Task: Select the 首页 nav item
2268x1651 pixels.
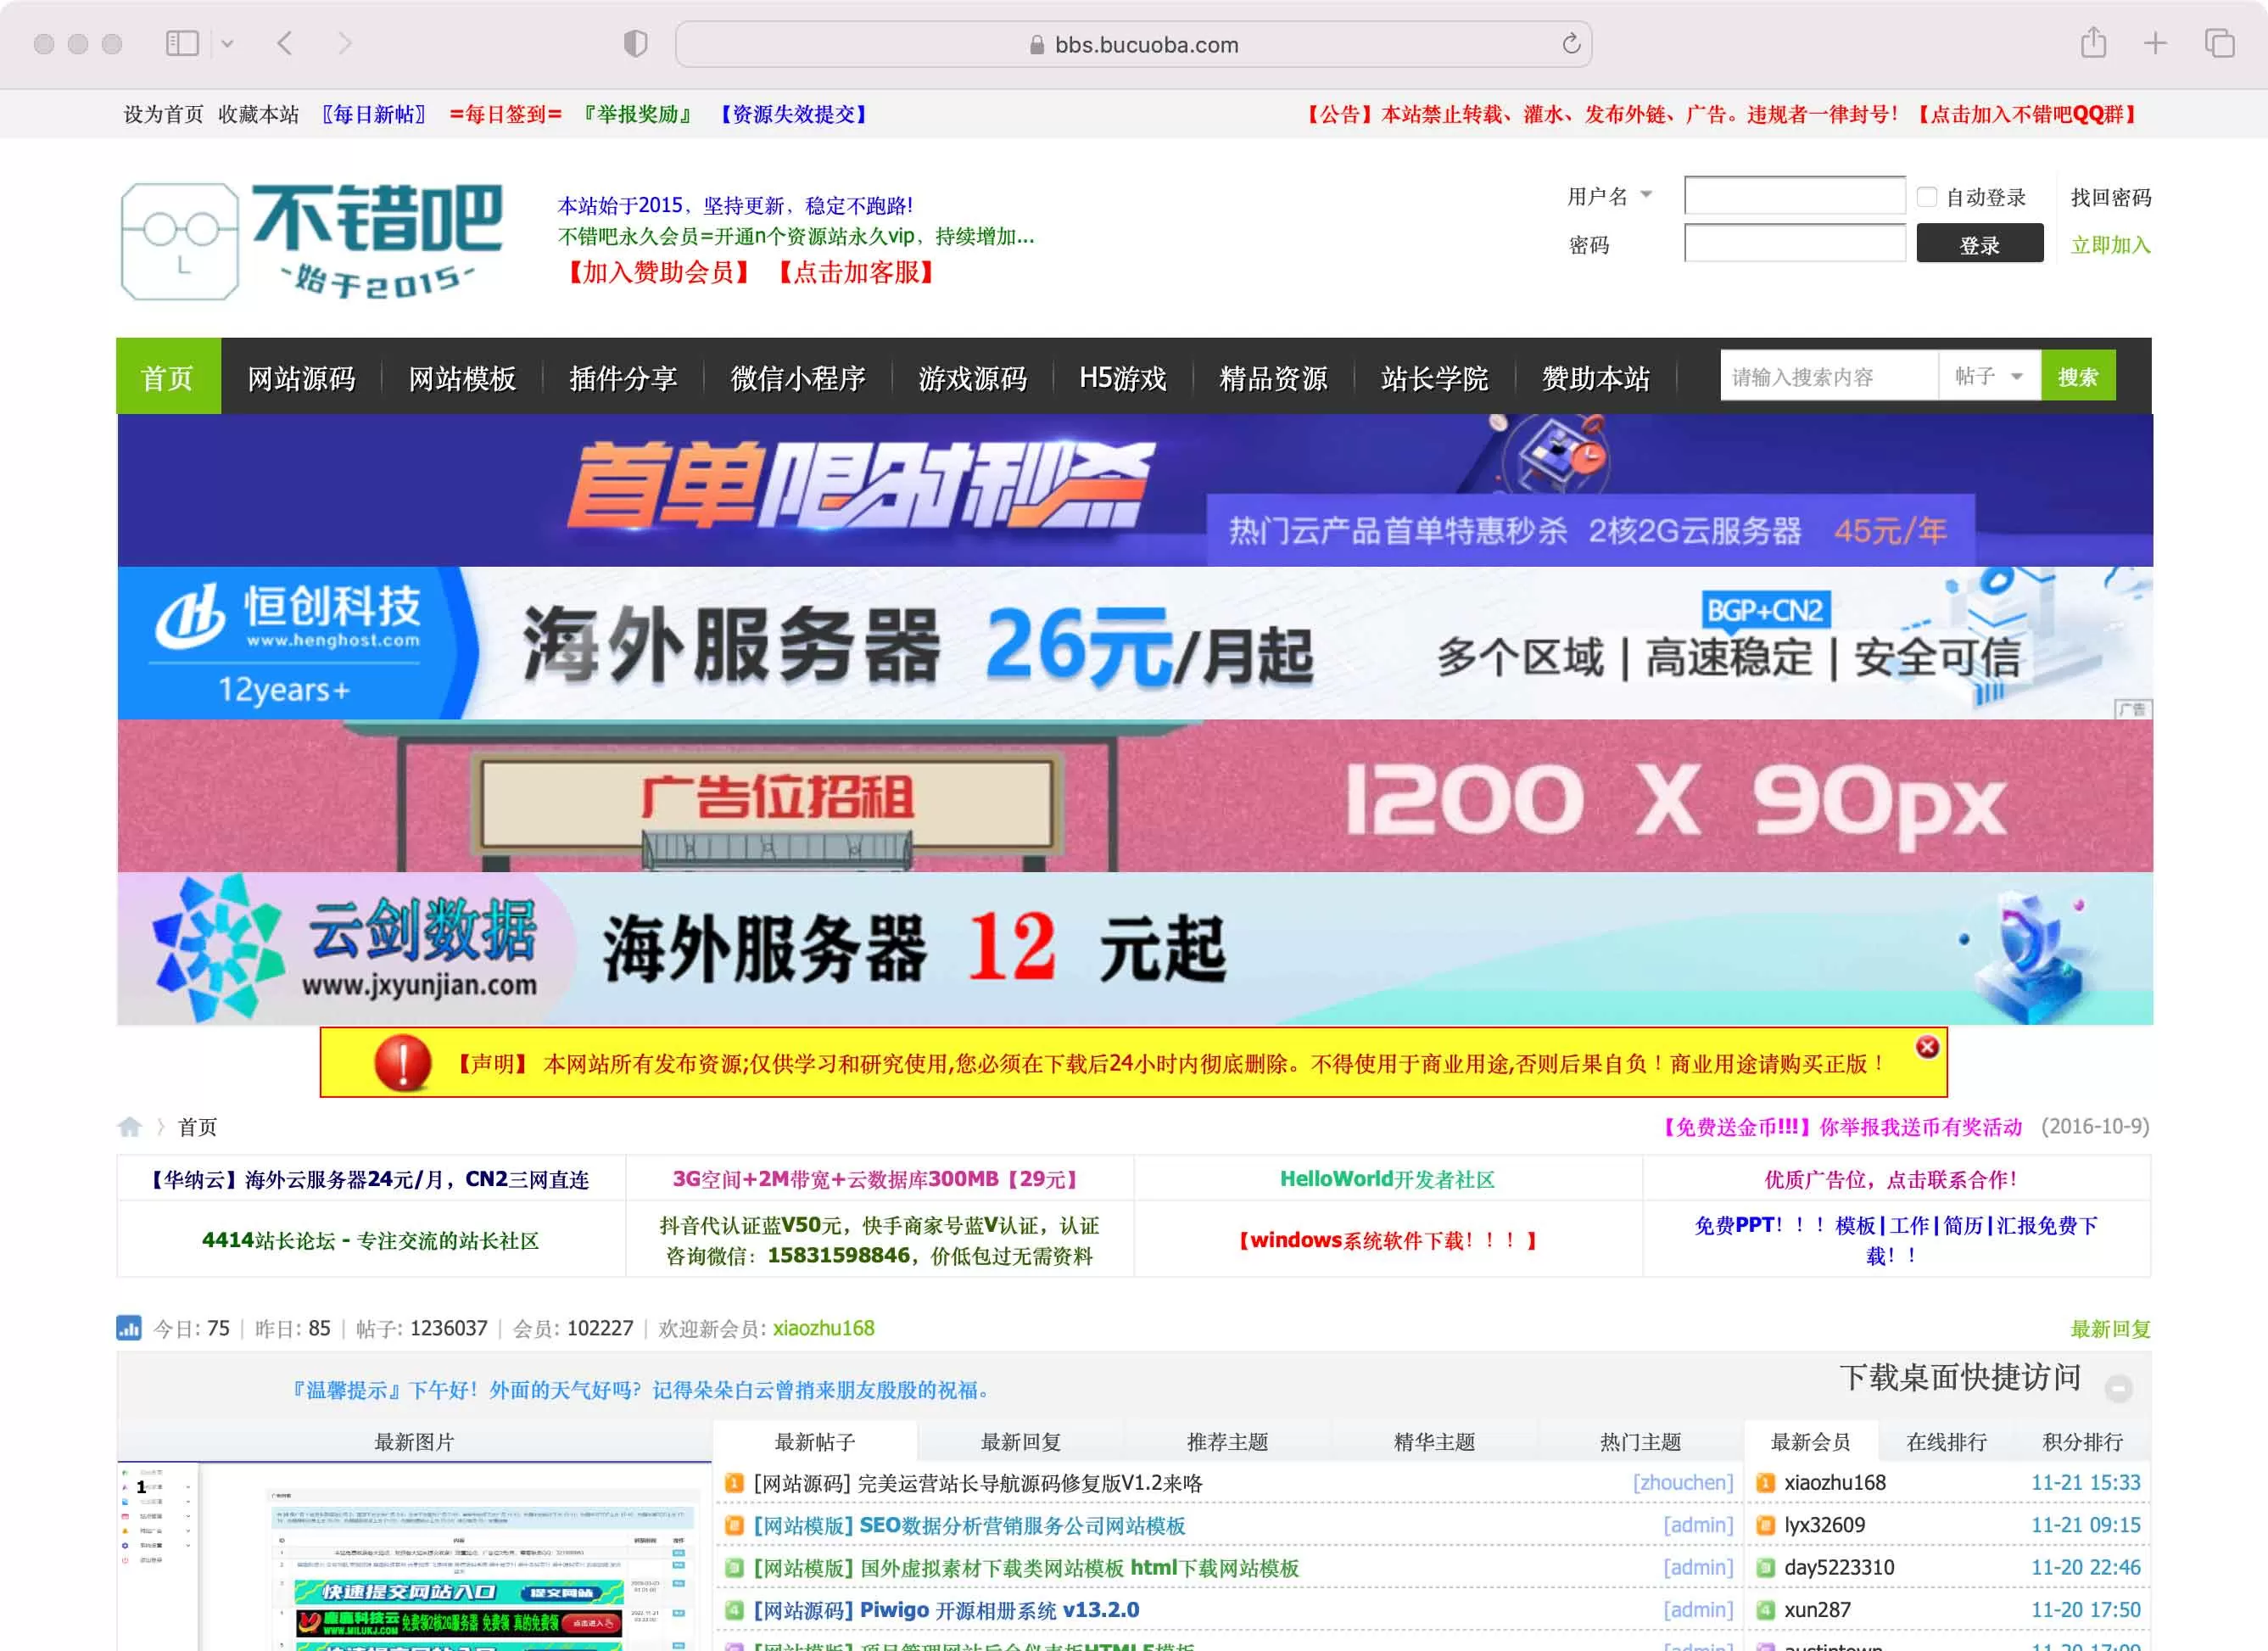Action: 168,377
